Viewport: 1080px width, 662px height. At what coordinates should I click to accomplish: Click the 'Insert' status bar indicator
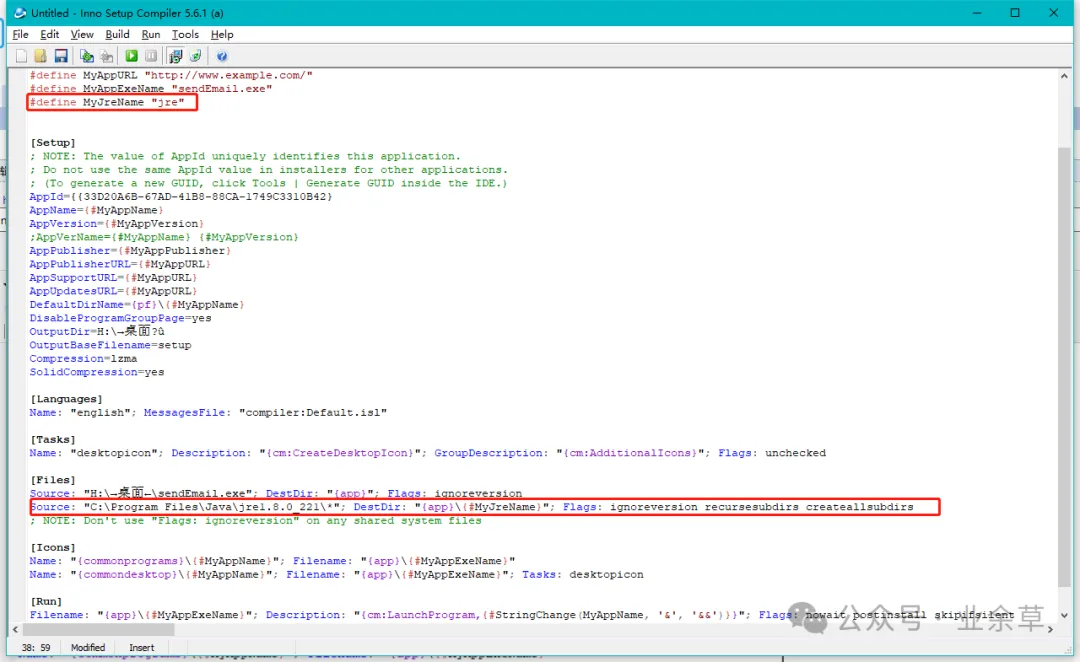point(142,648)
